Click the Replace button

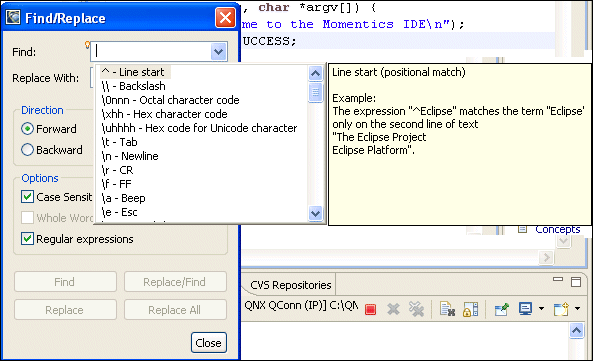(x=65, y=310)
